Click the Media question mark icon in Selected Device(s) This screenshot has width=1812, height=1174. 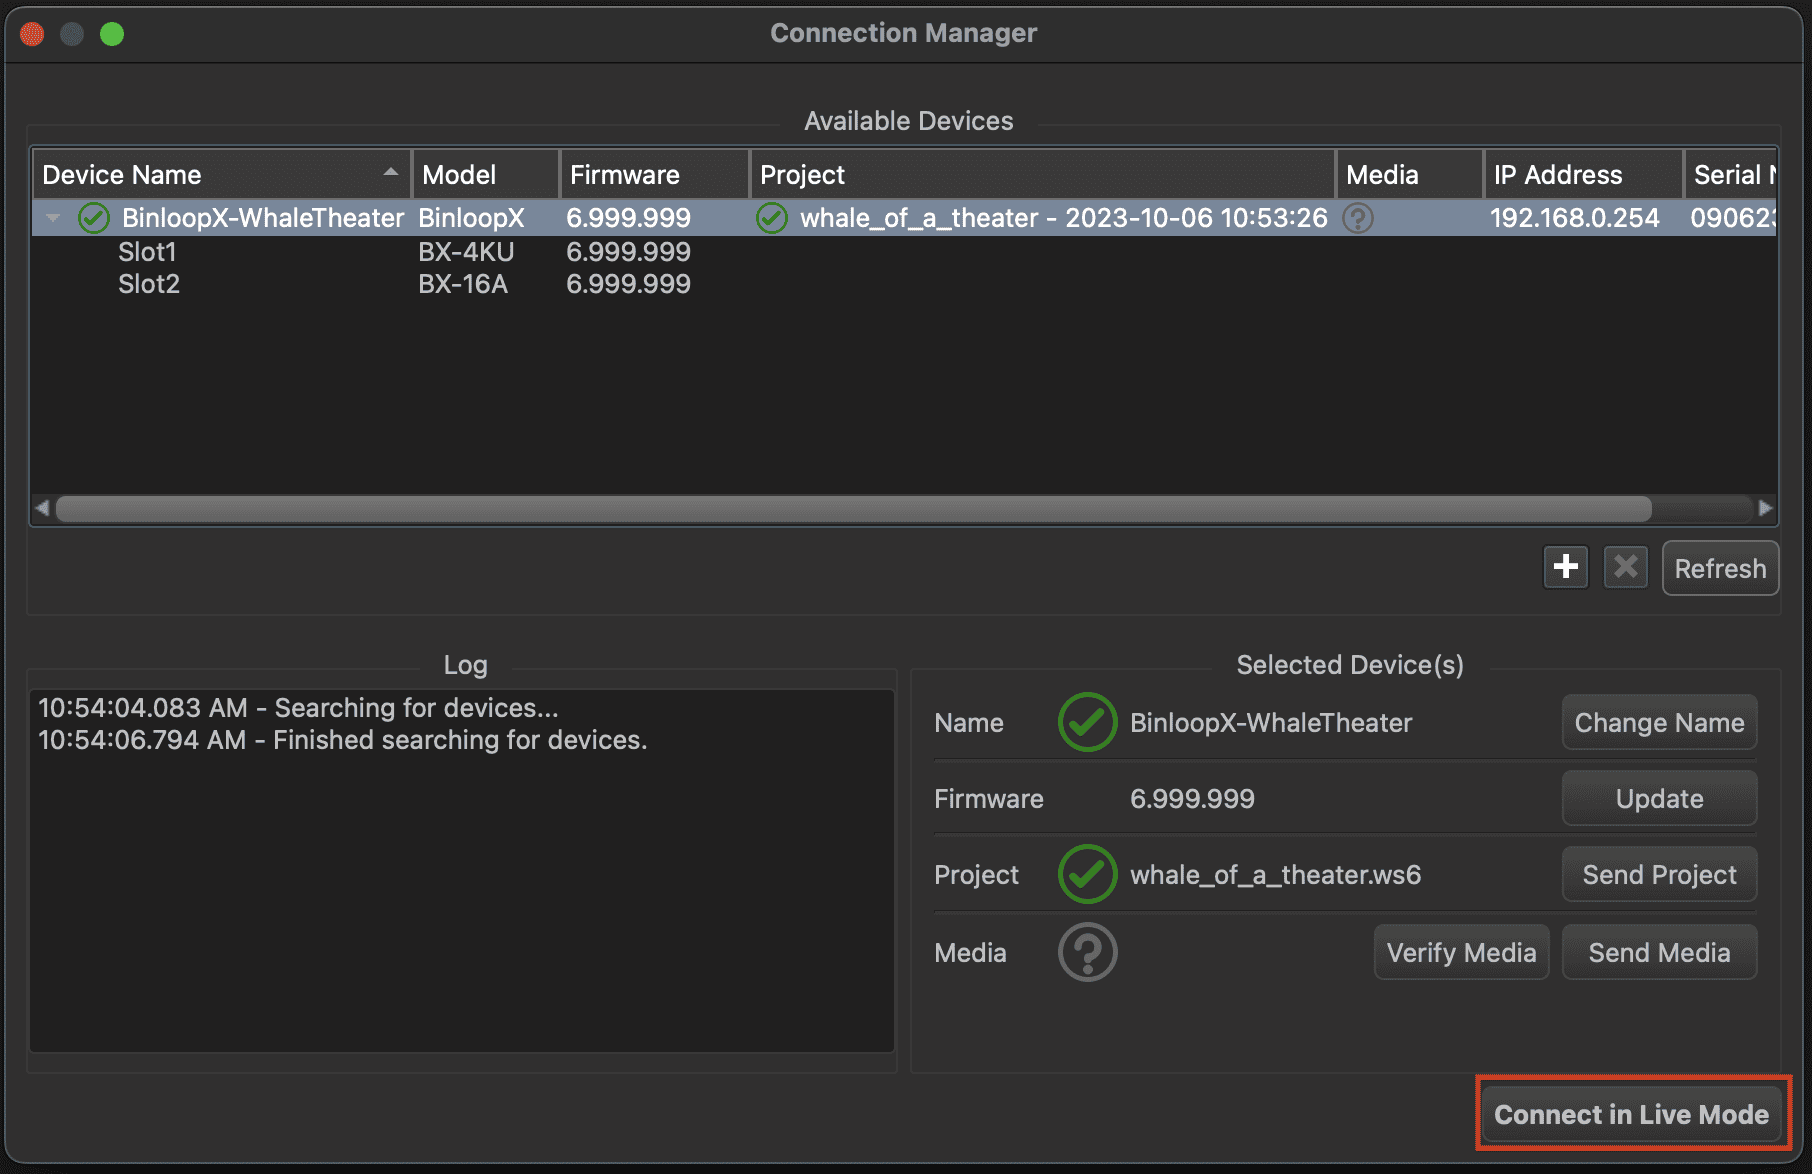pos(1087,952)
